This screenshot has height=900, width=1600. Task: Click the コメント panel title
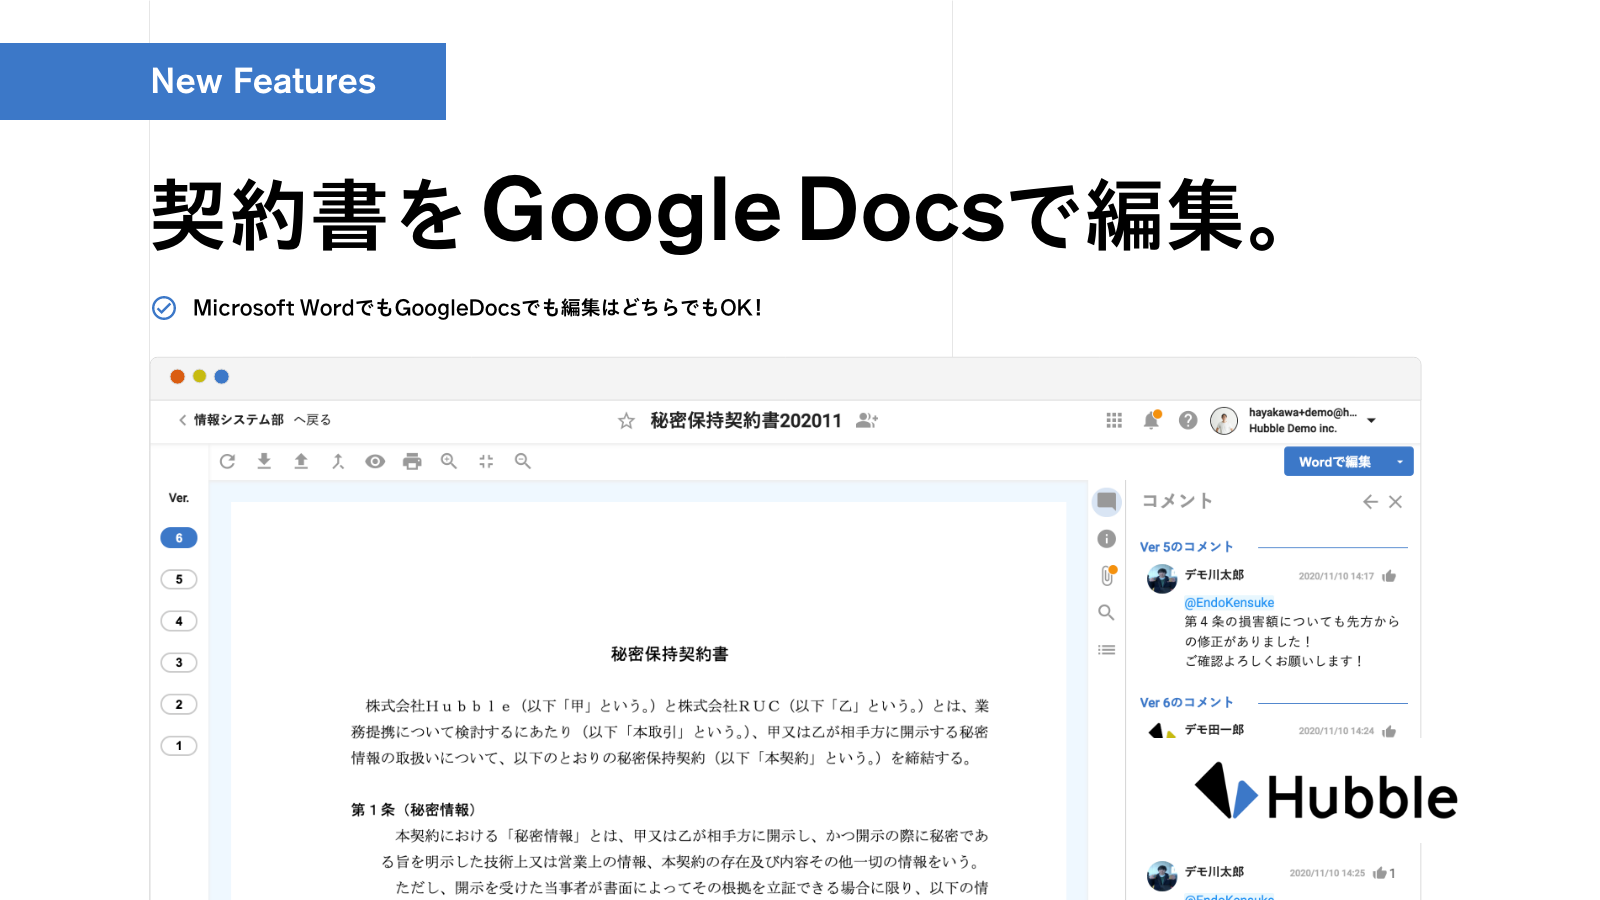1178,501
